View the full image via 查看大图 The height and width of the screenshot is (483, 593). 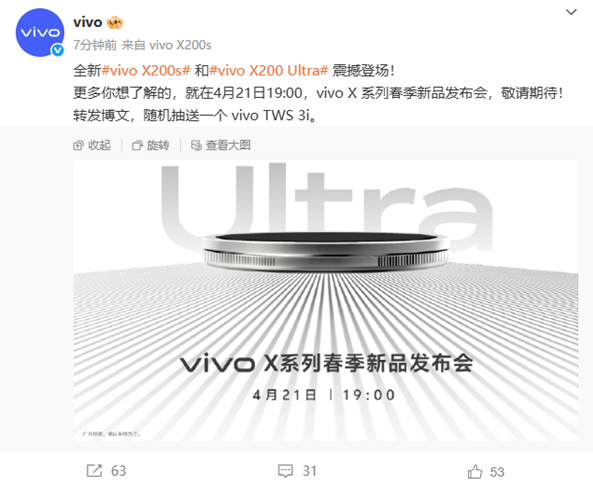228,145
